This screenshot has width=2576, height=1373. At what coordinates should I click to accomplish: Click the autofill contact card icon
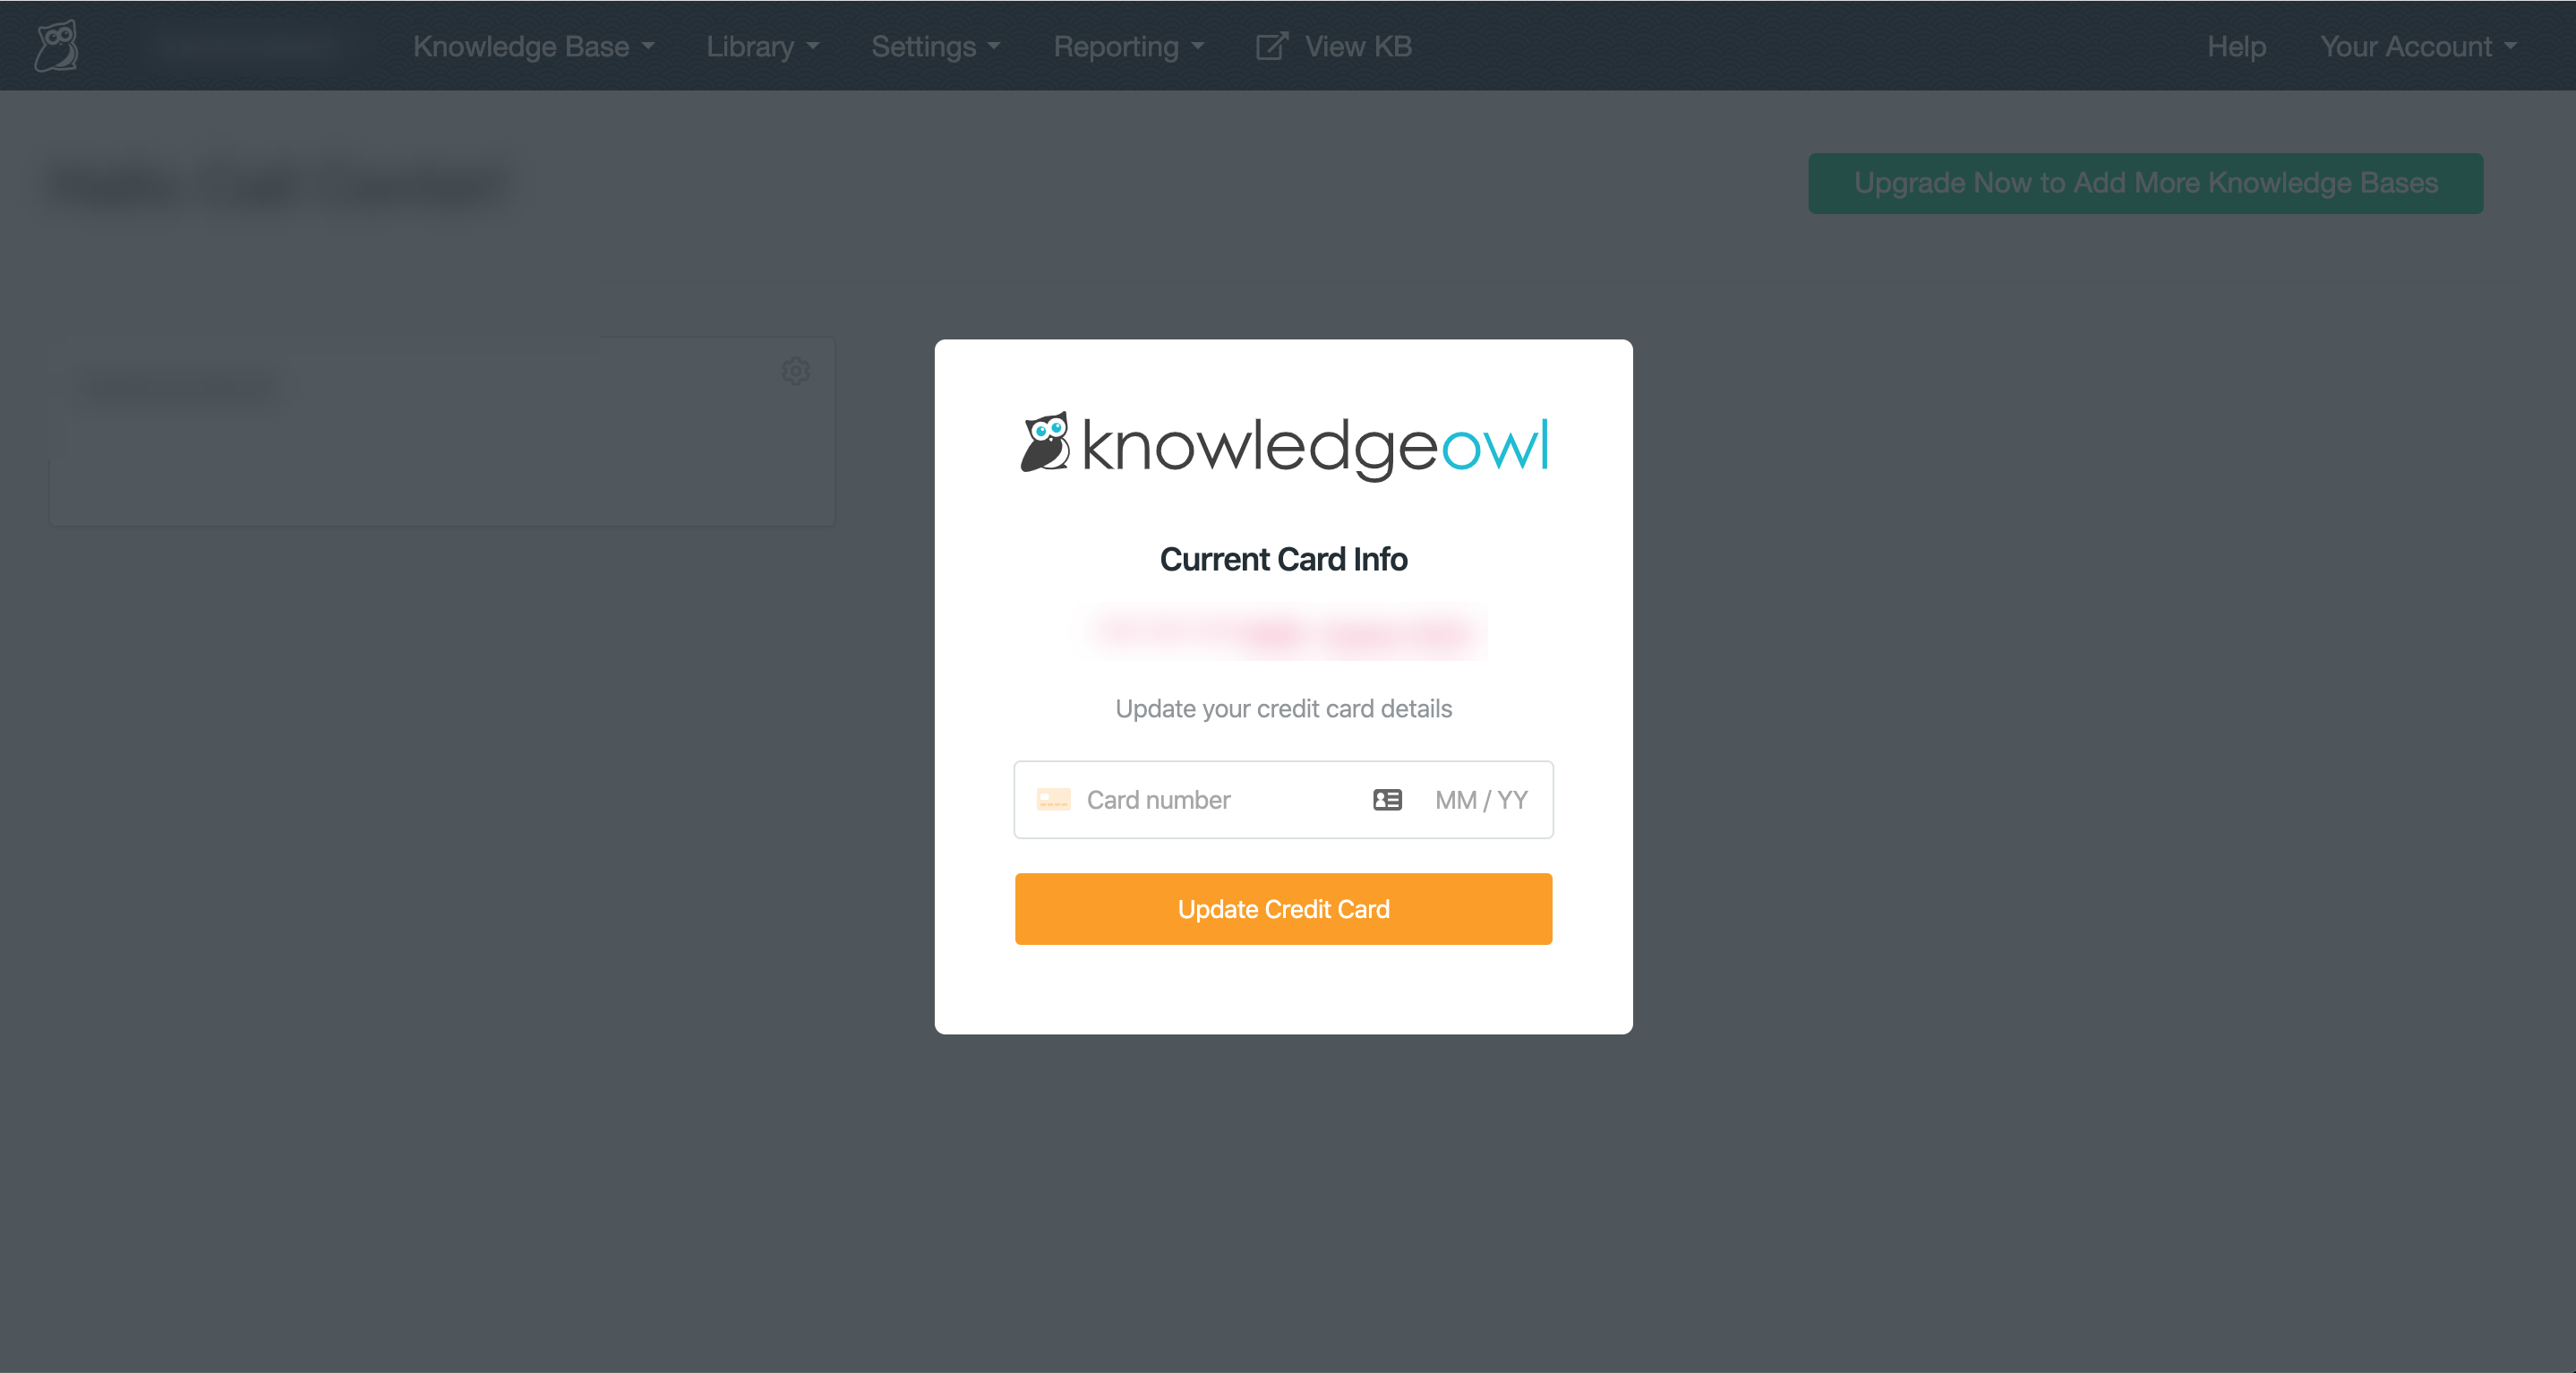coord(1387,799)
